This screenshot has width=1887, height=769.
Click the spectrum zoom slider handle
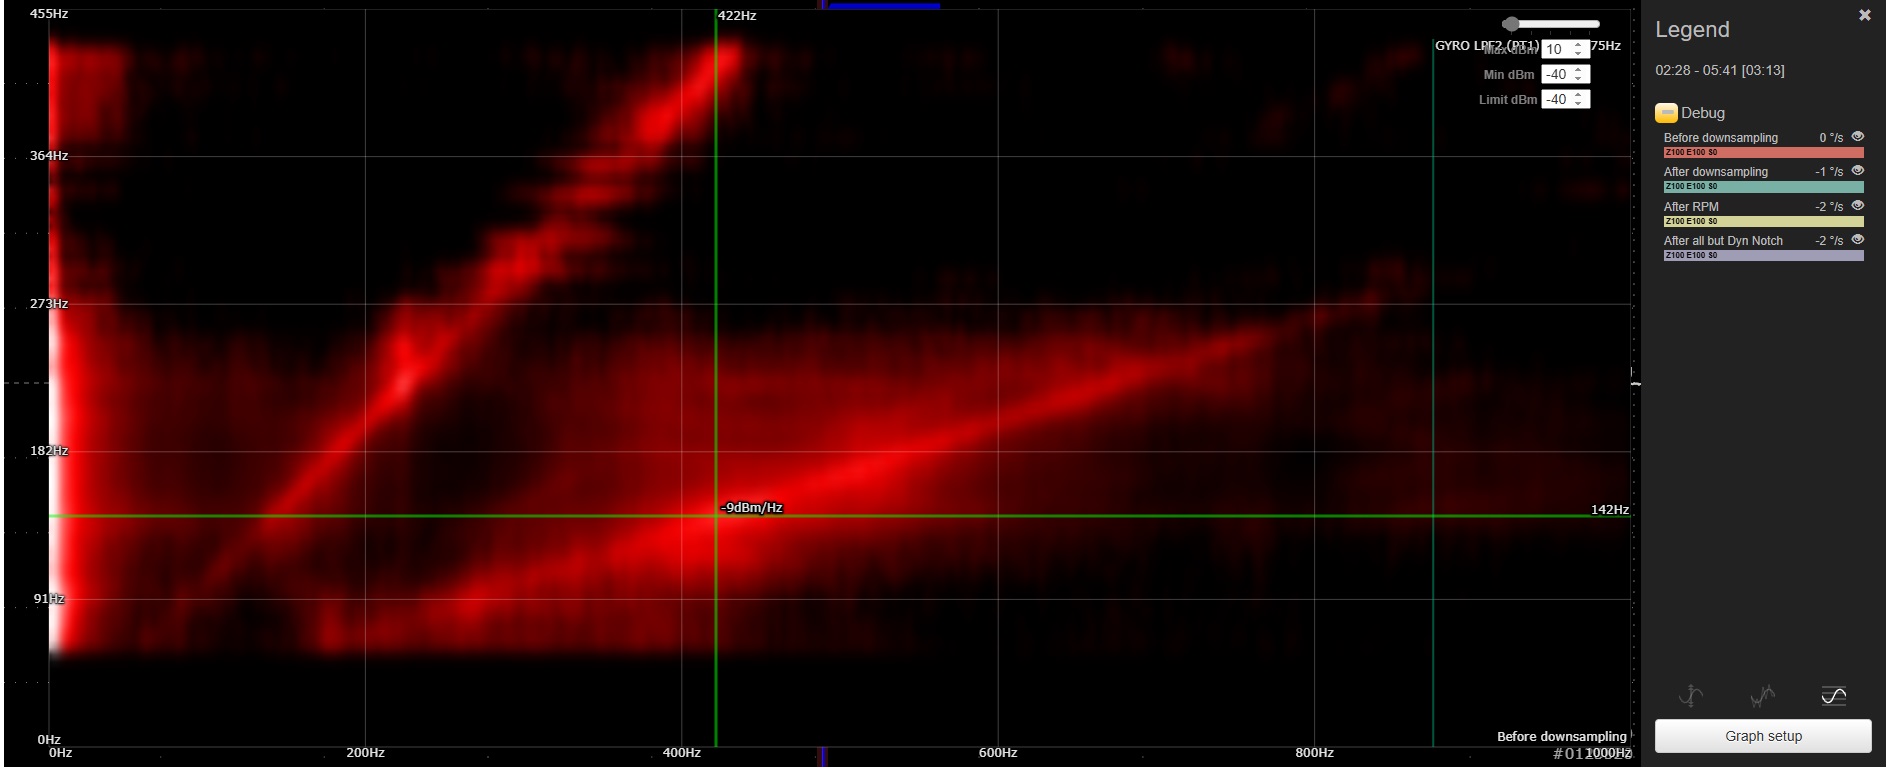pyautogui.click(x=1511, y=24)
